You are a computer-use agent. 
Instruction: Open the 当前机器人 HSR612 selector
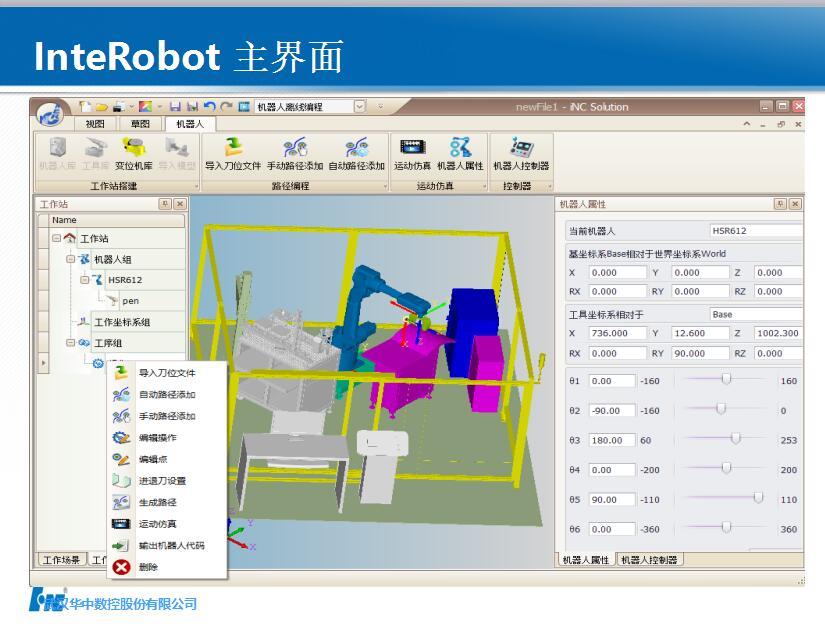[x=756, y=230]
